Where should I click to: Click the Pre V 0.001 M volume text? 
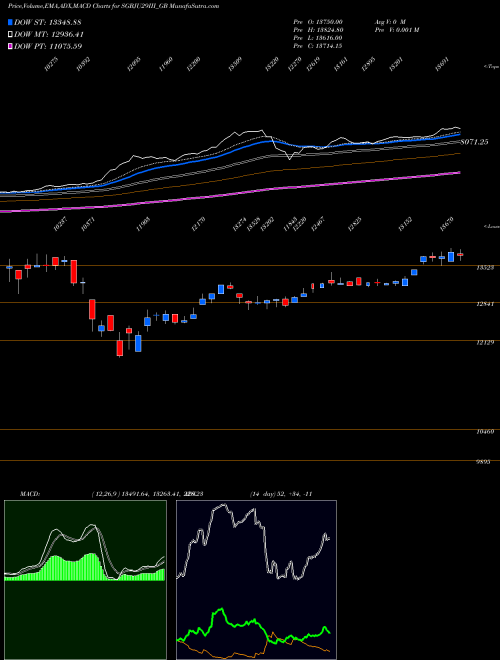396,30
